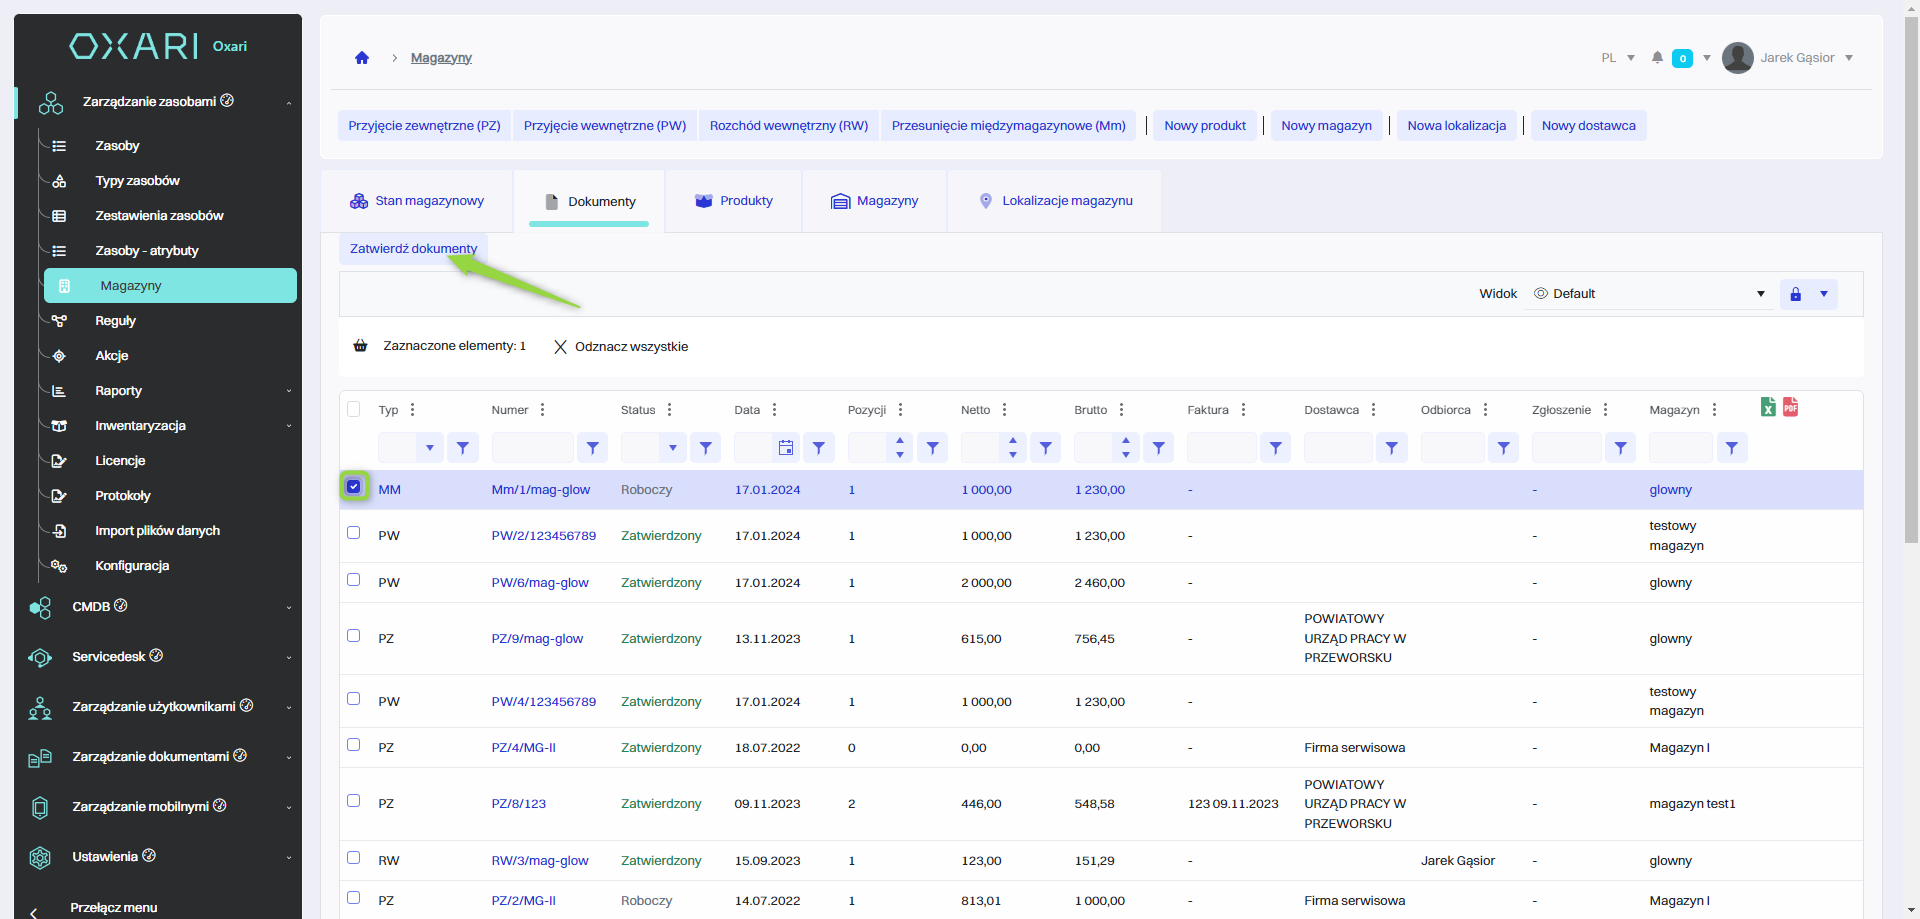Viewport: 1920px width, 919px height.
Task: Click the home breadcrumb icon
Action: (362, 58)
